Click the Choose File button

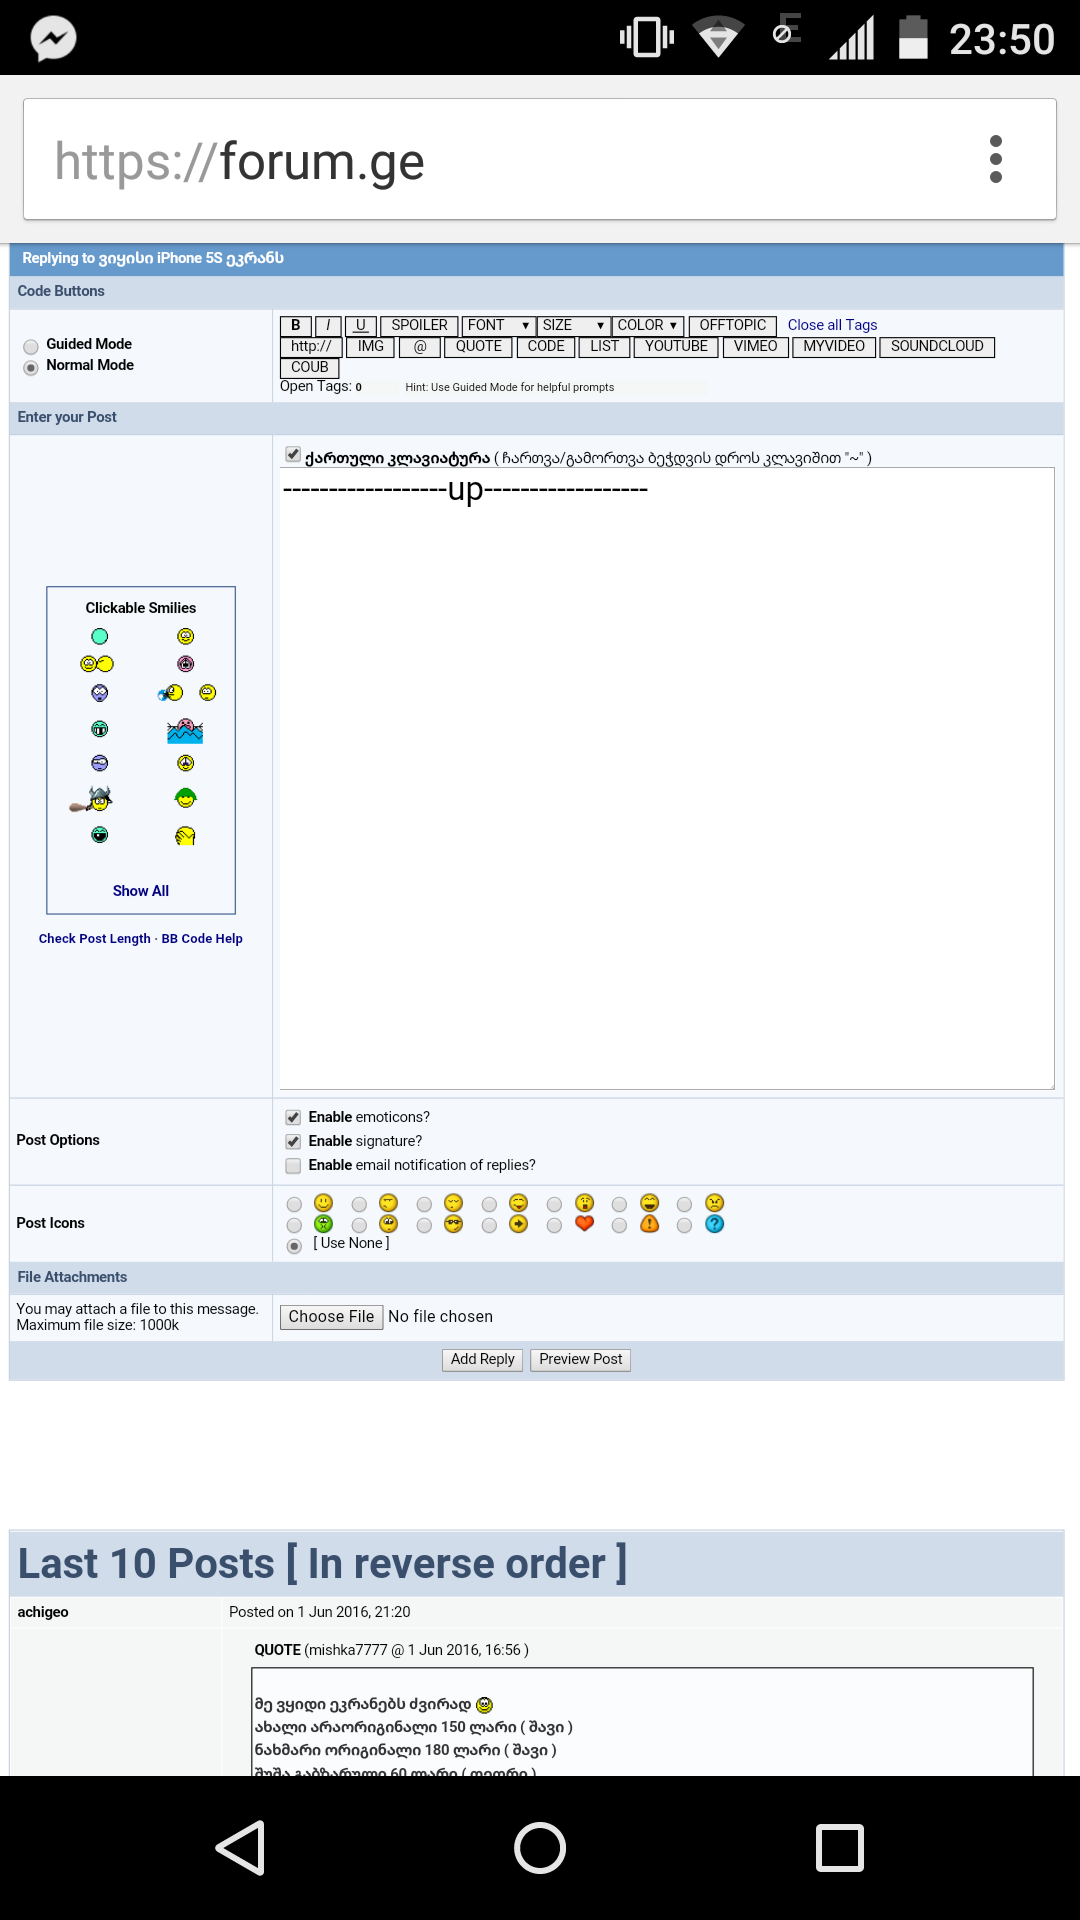331,1317
